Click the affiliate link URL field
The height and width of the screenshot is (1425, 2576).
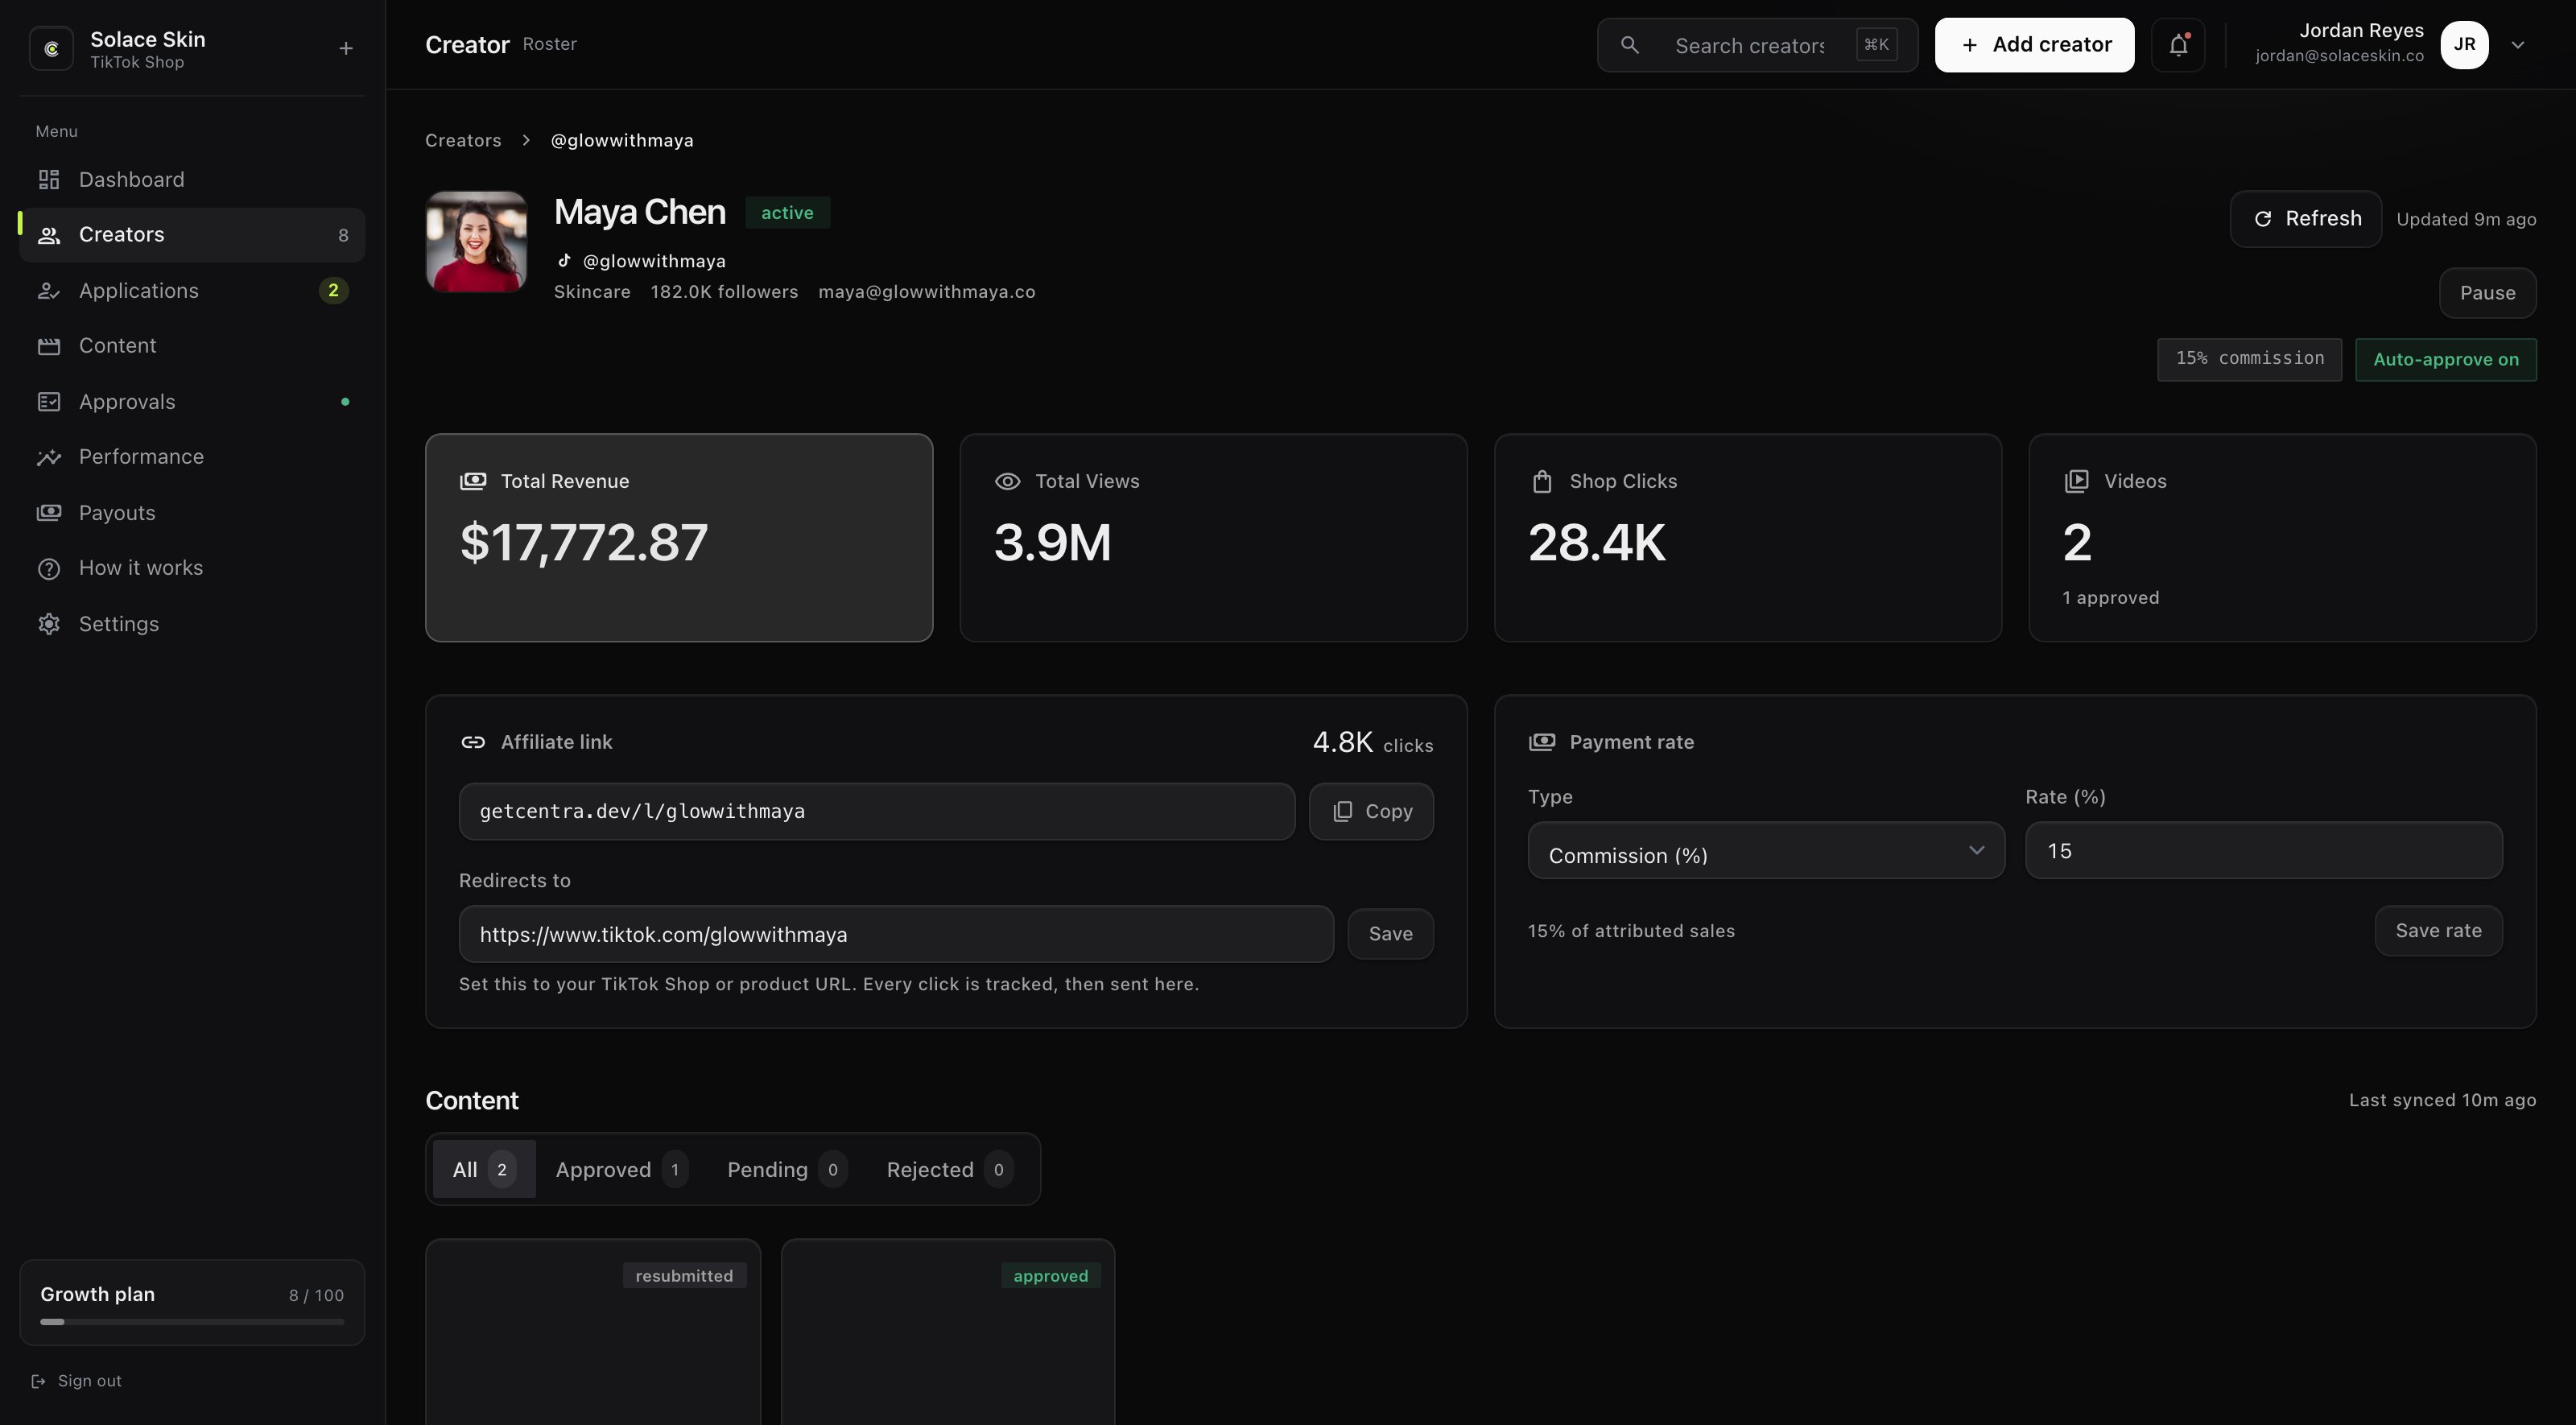[877, 812]
